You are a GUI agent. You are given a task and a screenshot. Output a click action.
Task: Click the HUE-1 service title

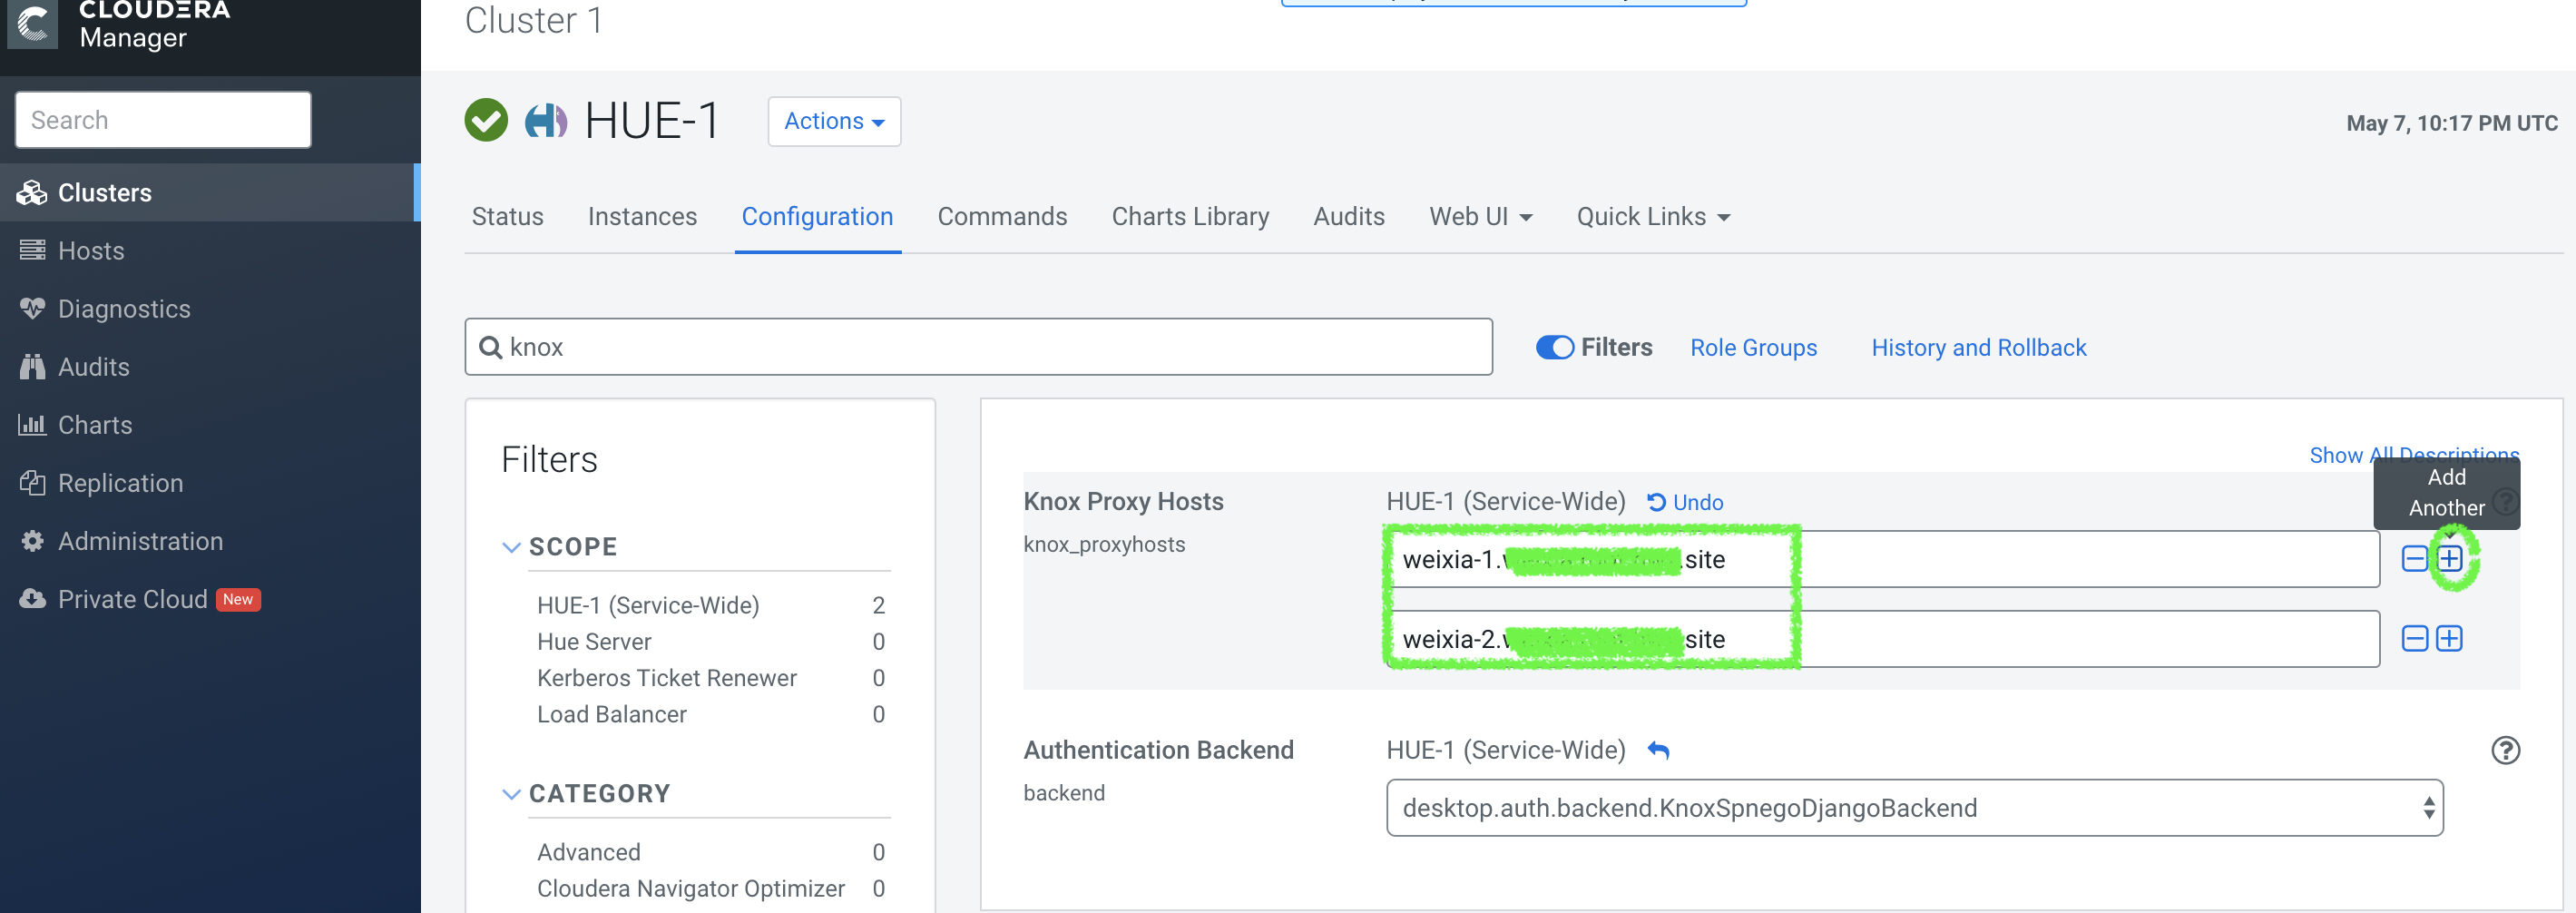(651, 121)
